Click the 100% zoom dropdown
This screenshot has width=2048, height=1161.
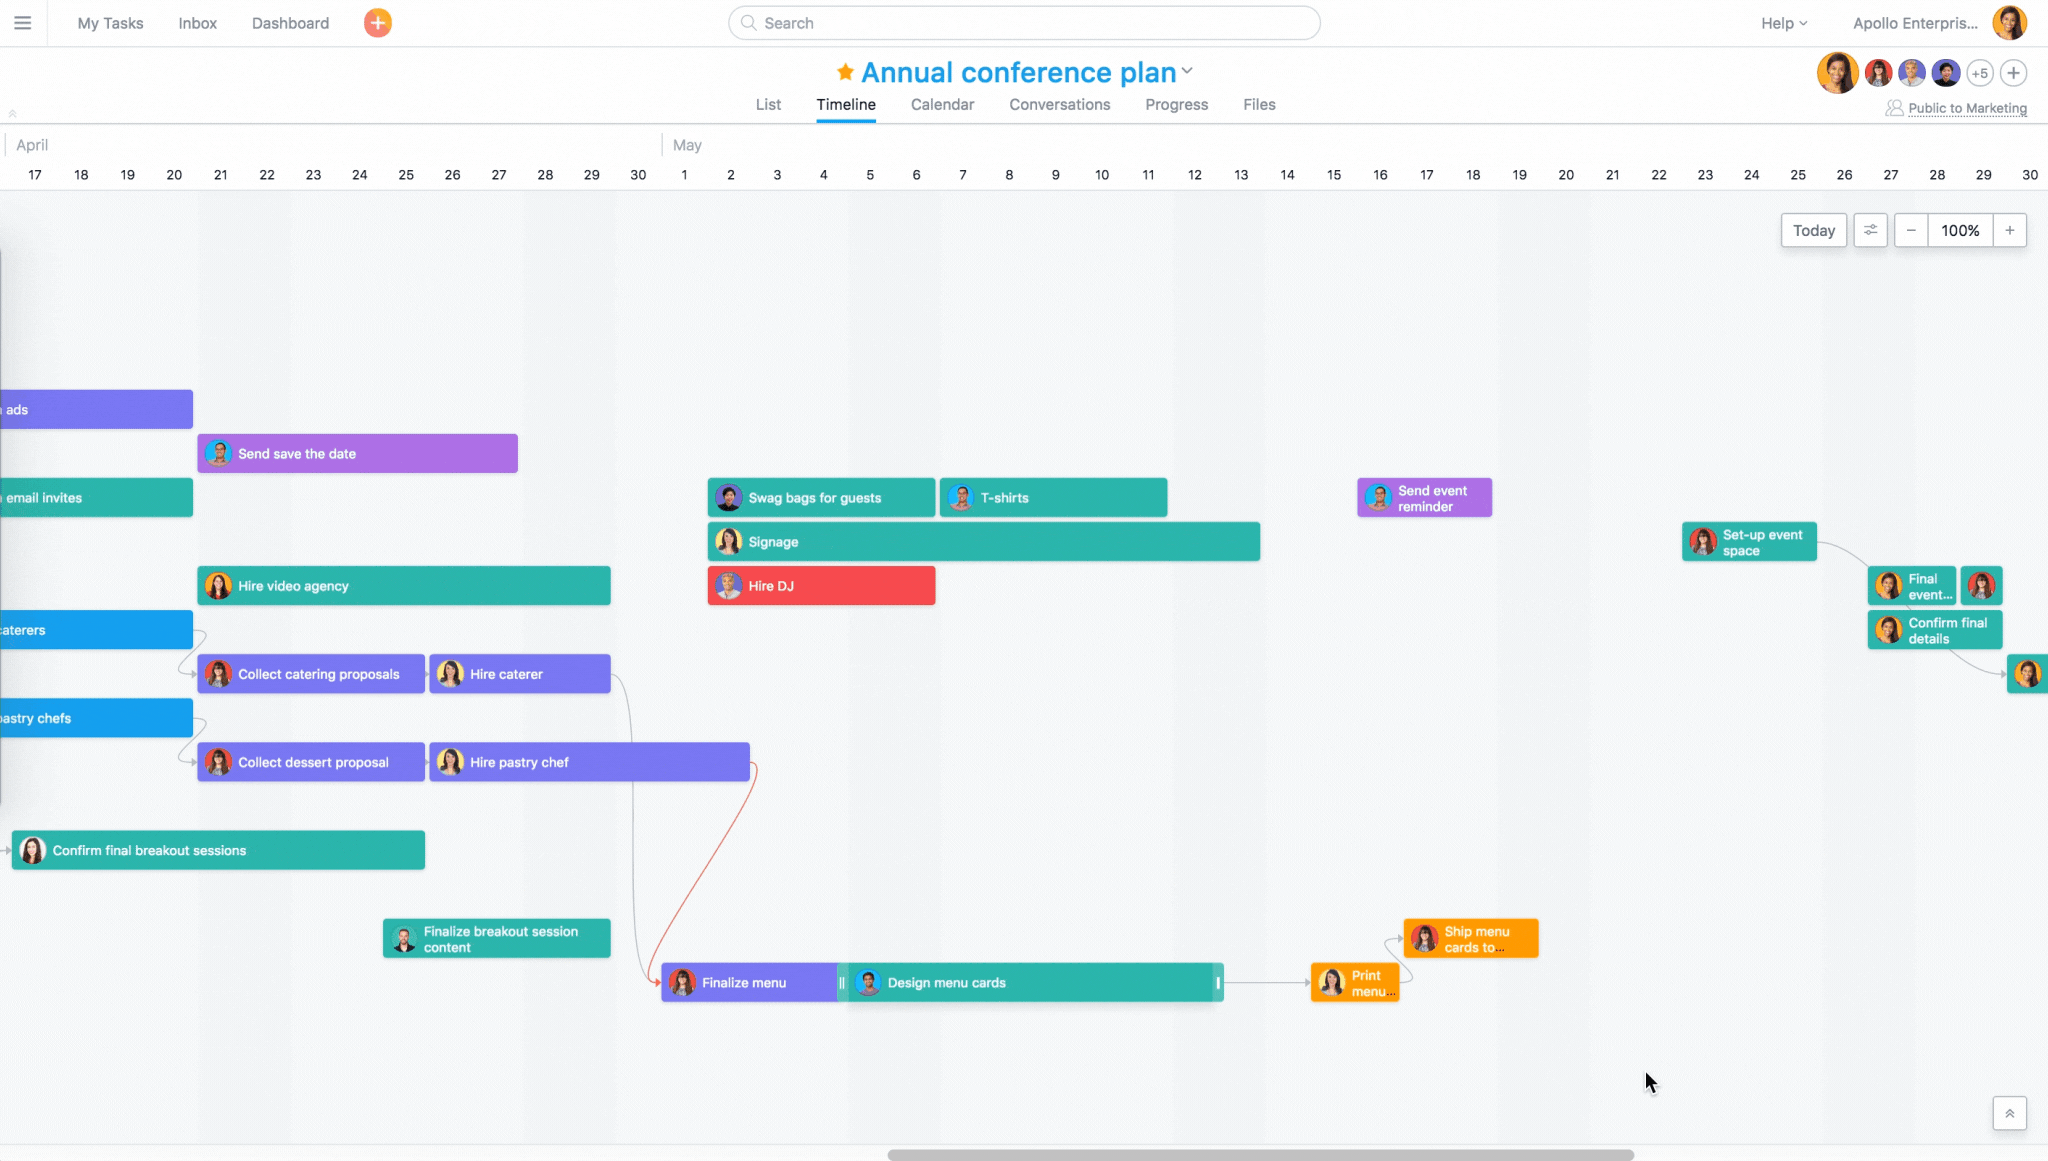[1959, 231]
